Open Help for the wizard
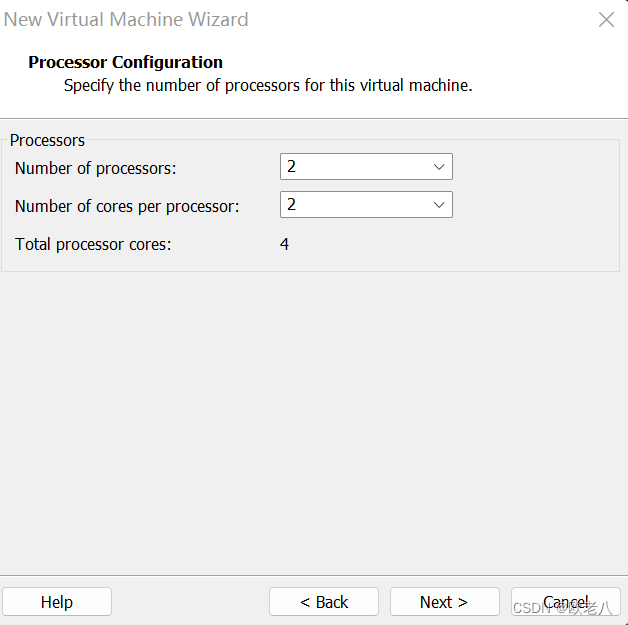628x625 pixels. coord(57,602)
